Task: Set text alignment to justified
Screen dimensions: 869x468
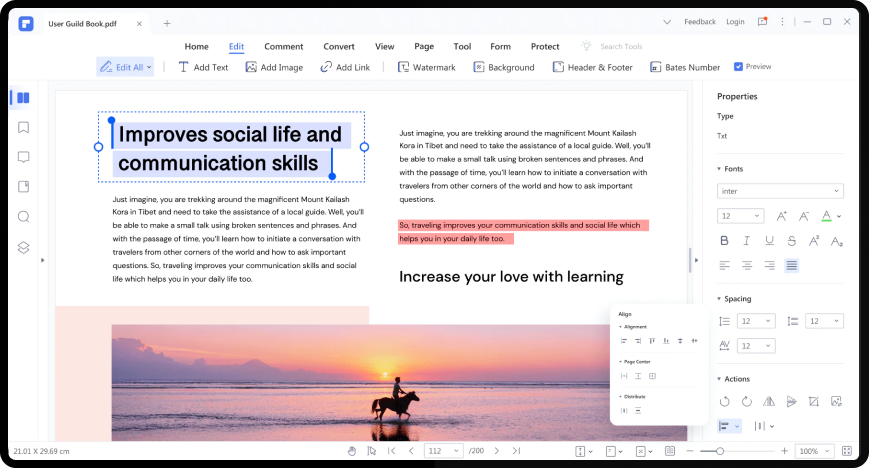Action: (791, 266)
